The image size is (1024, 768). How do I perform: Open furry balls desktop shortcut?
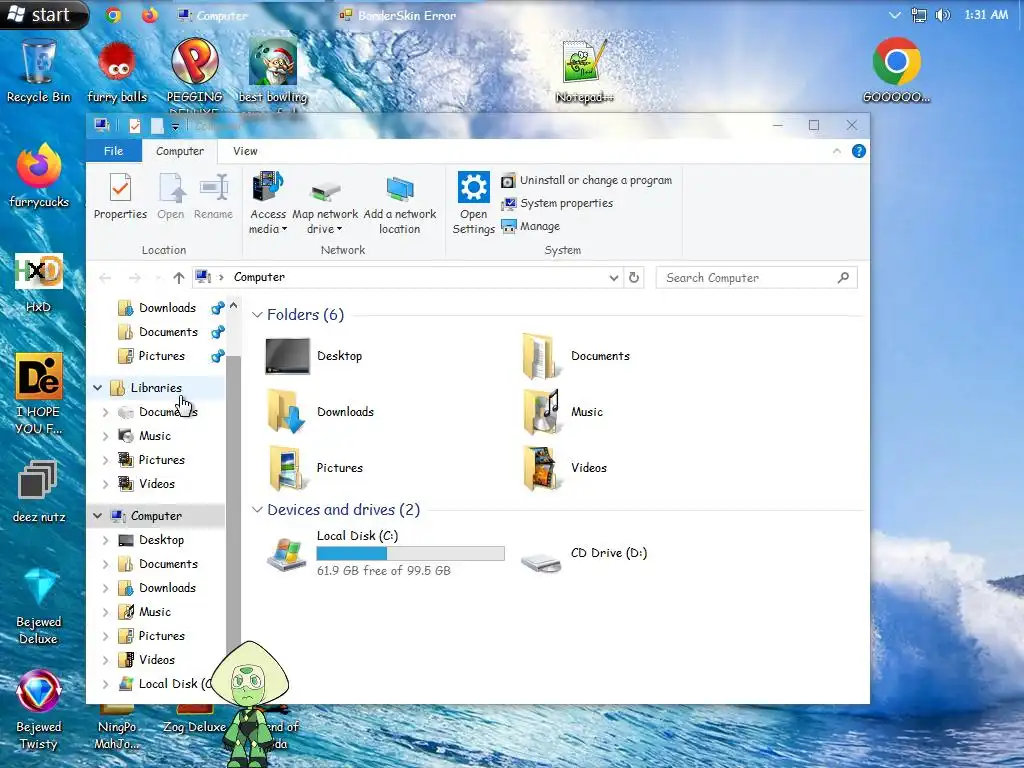pos(117,71)
